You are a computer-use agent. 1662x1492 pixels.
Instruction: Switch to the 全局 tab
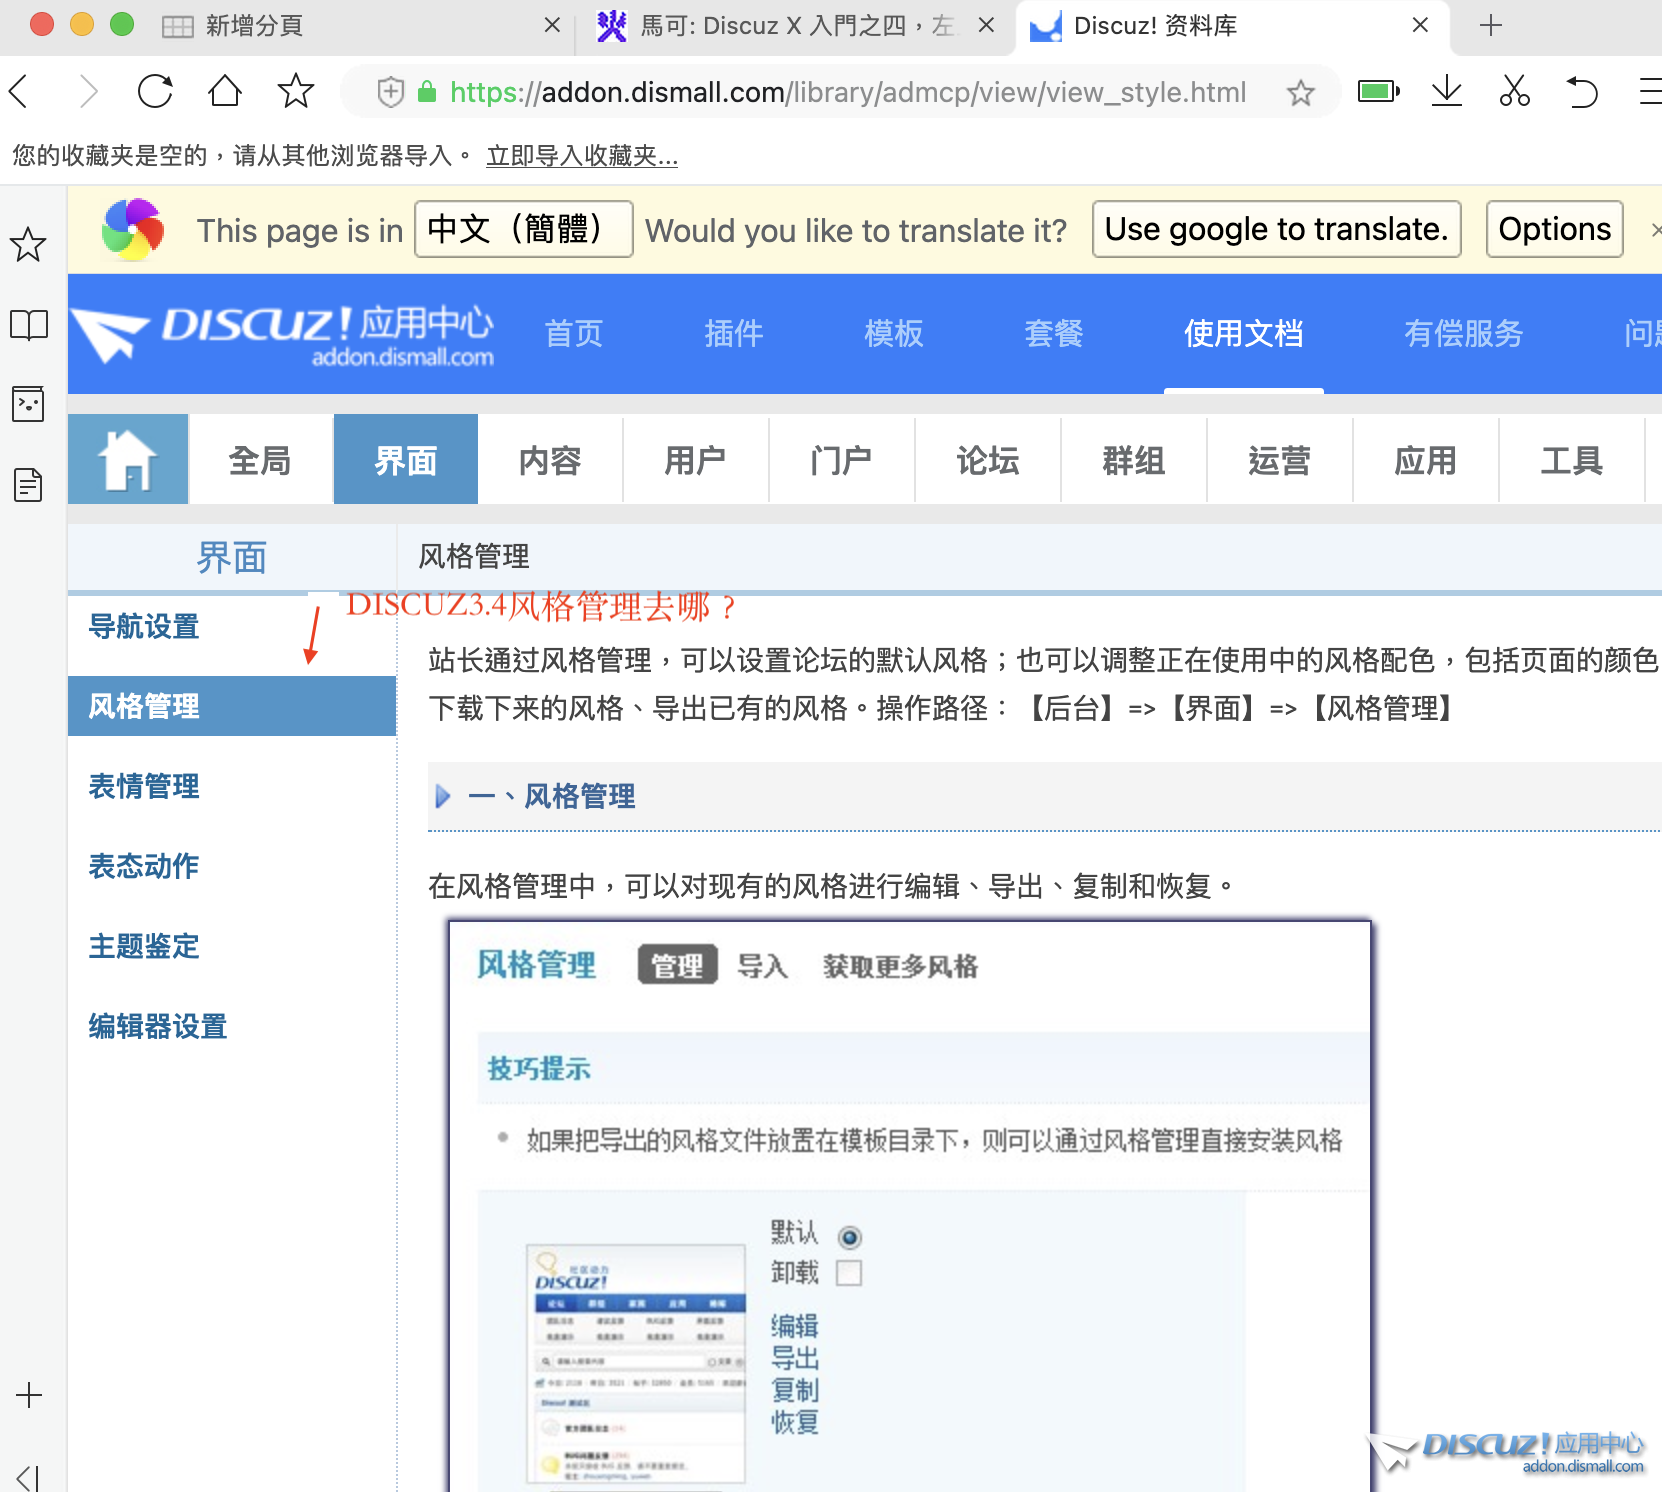click(x=260, y=460)
